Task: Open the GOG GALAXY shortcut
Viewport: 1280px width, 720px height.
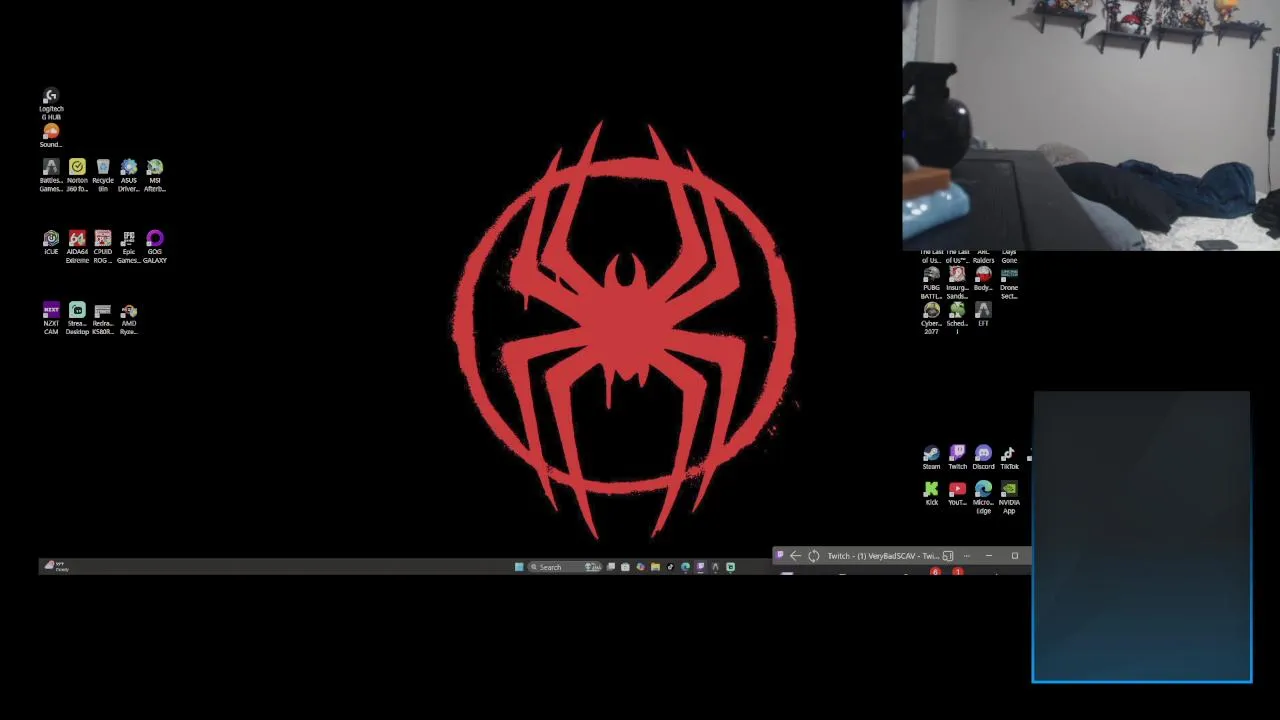Action: coord(155,247)
